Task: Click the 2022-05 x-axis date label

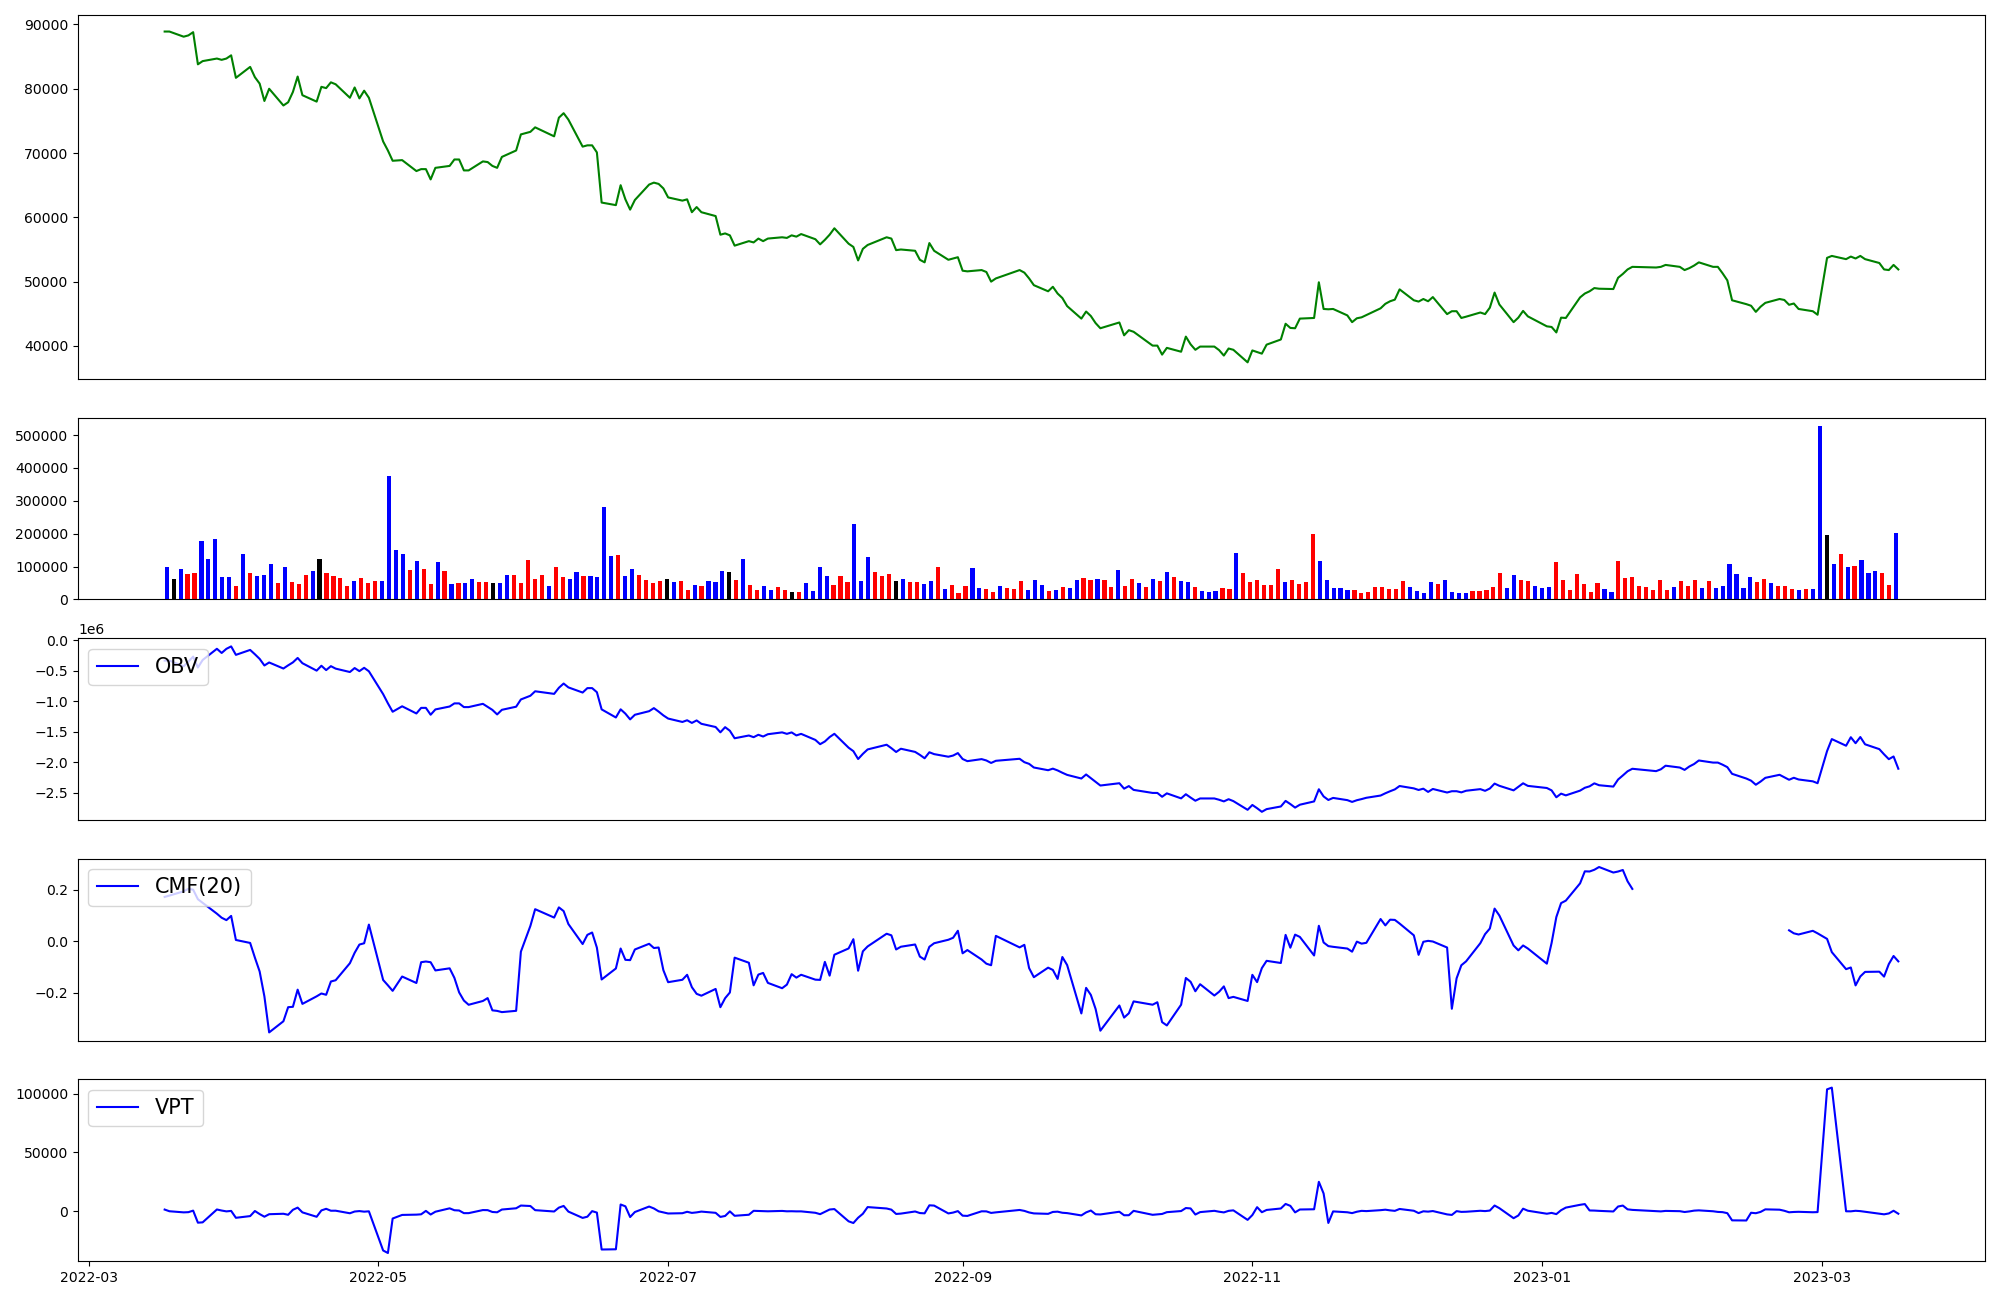Action: click(378, 1277)
